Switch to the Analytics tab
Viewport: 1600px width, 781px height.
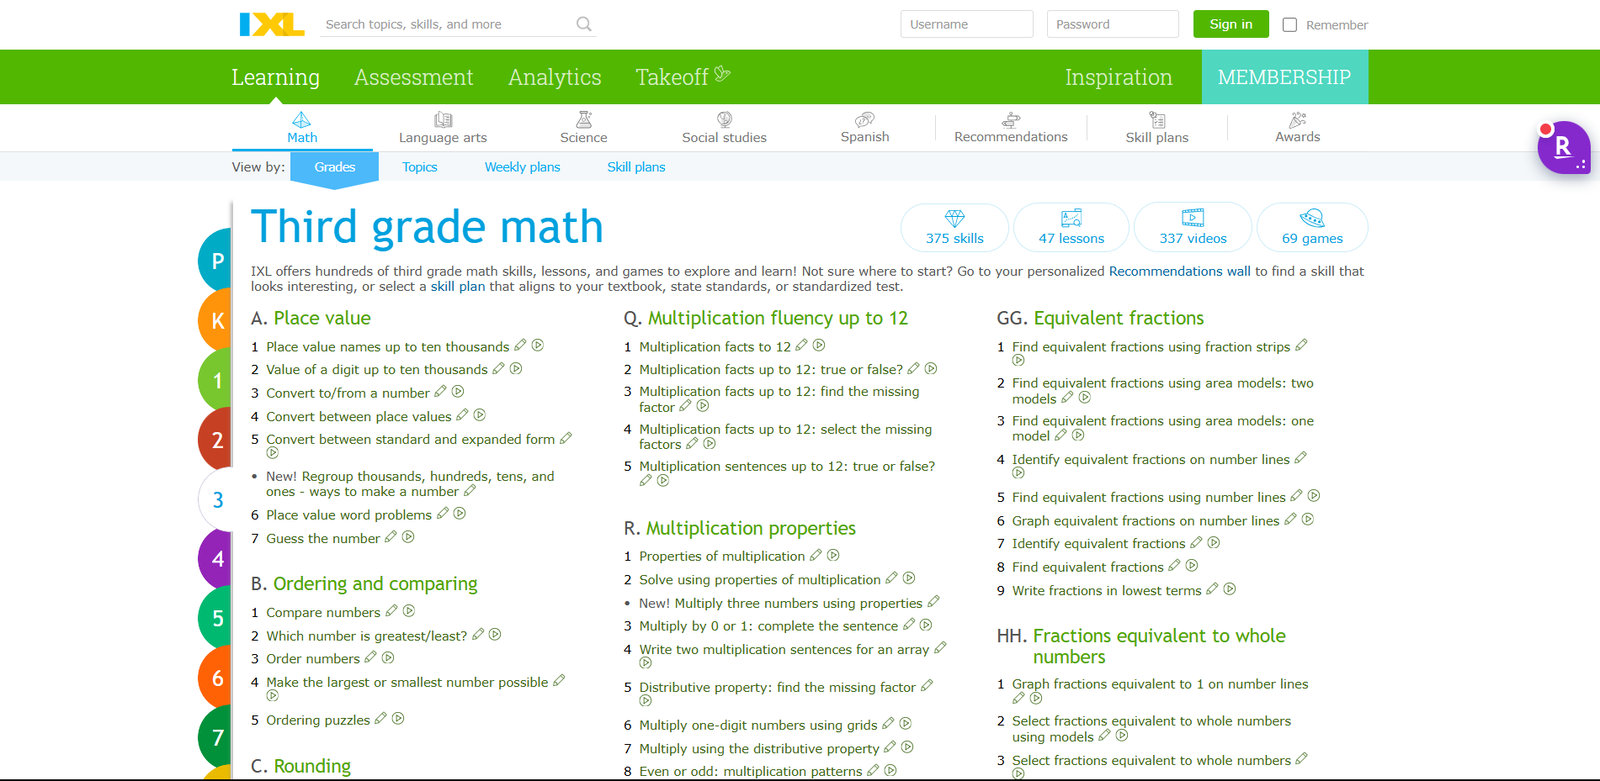coord(555,77)
